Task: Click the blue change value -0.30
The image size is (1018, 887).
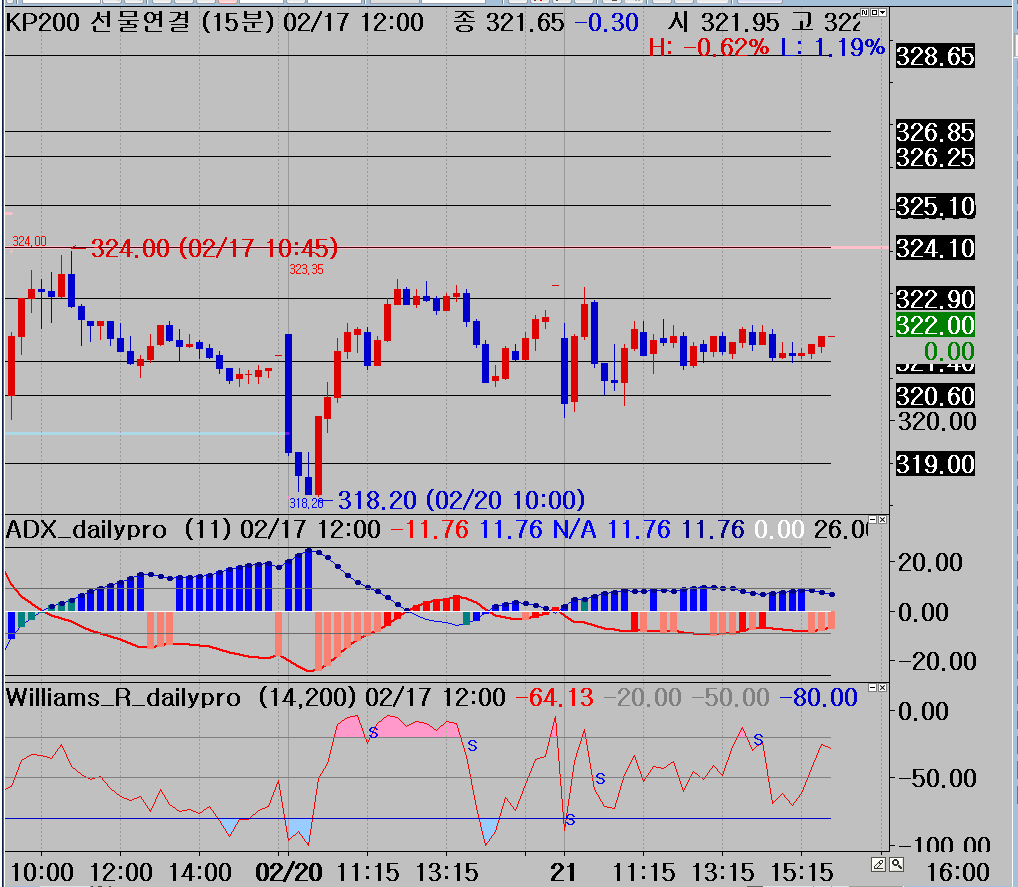Action: (x=607, y=23)
